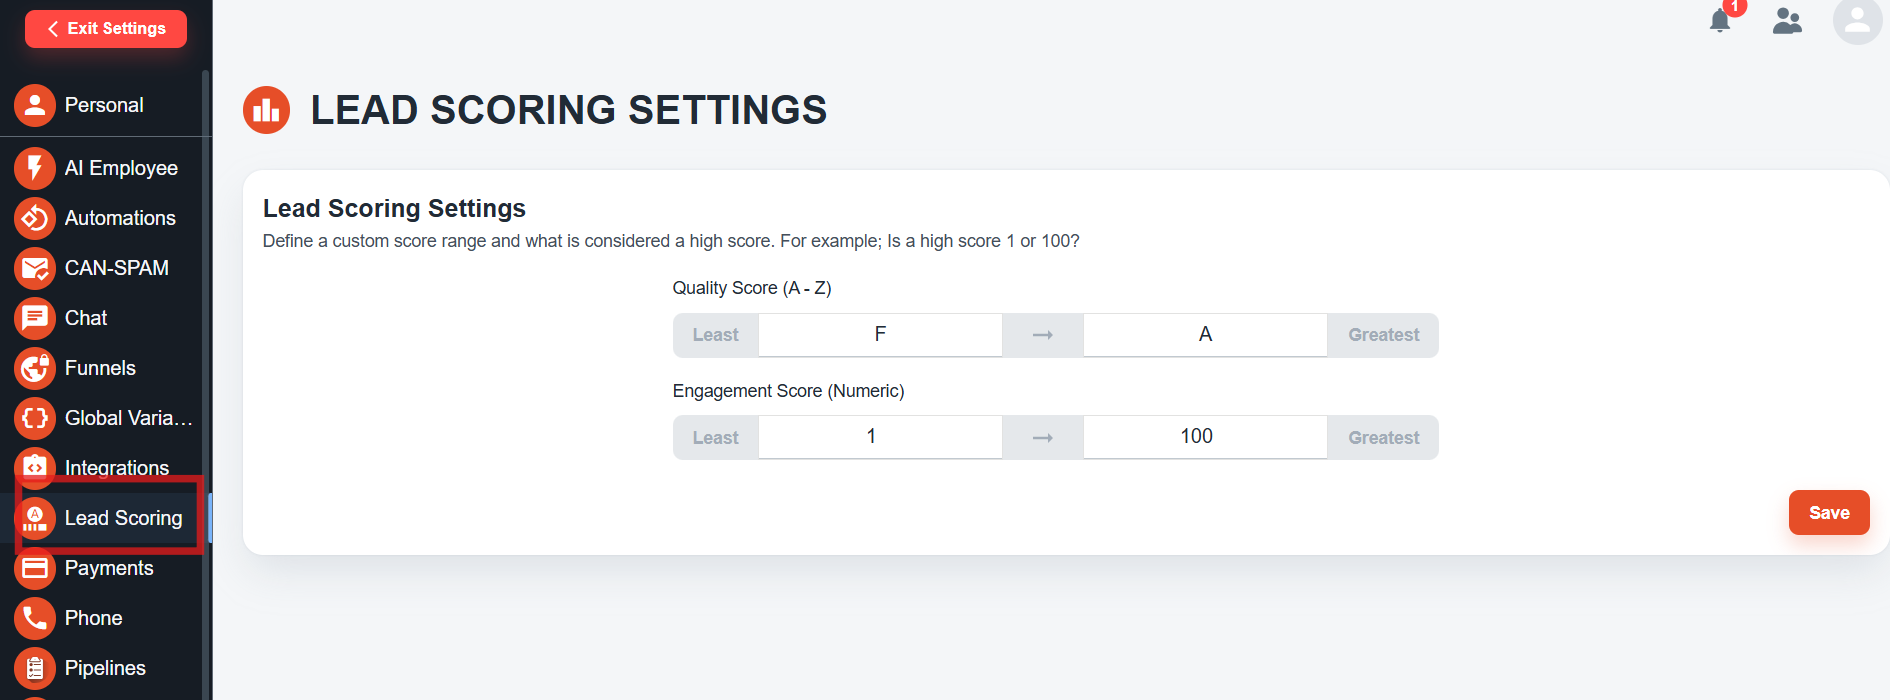Click the Integrations icon

tap(34, 467)
